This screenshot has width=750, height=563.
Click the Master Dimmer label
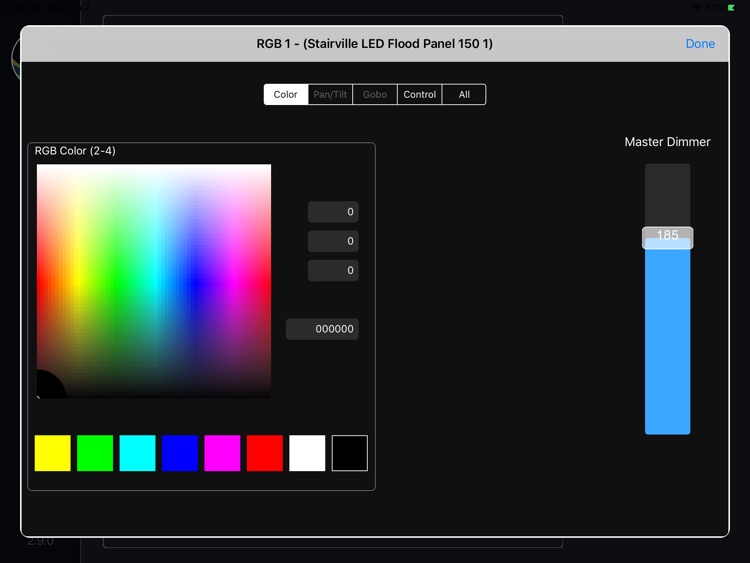pyautogui.click(x=667, y=142)
